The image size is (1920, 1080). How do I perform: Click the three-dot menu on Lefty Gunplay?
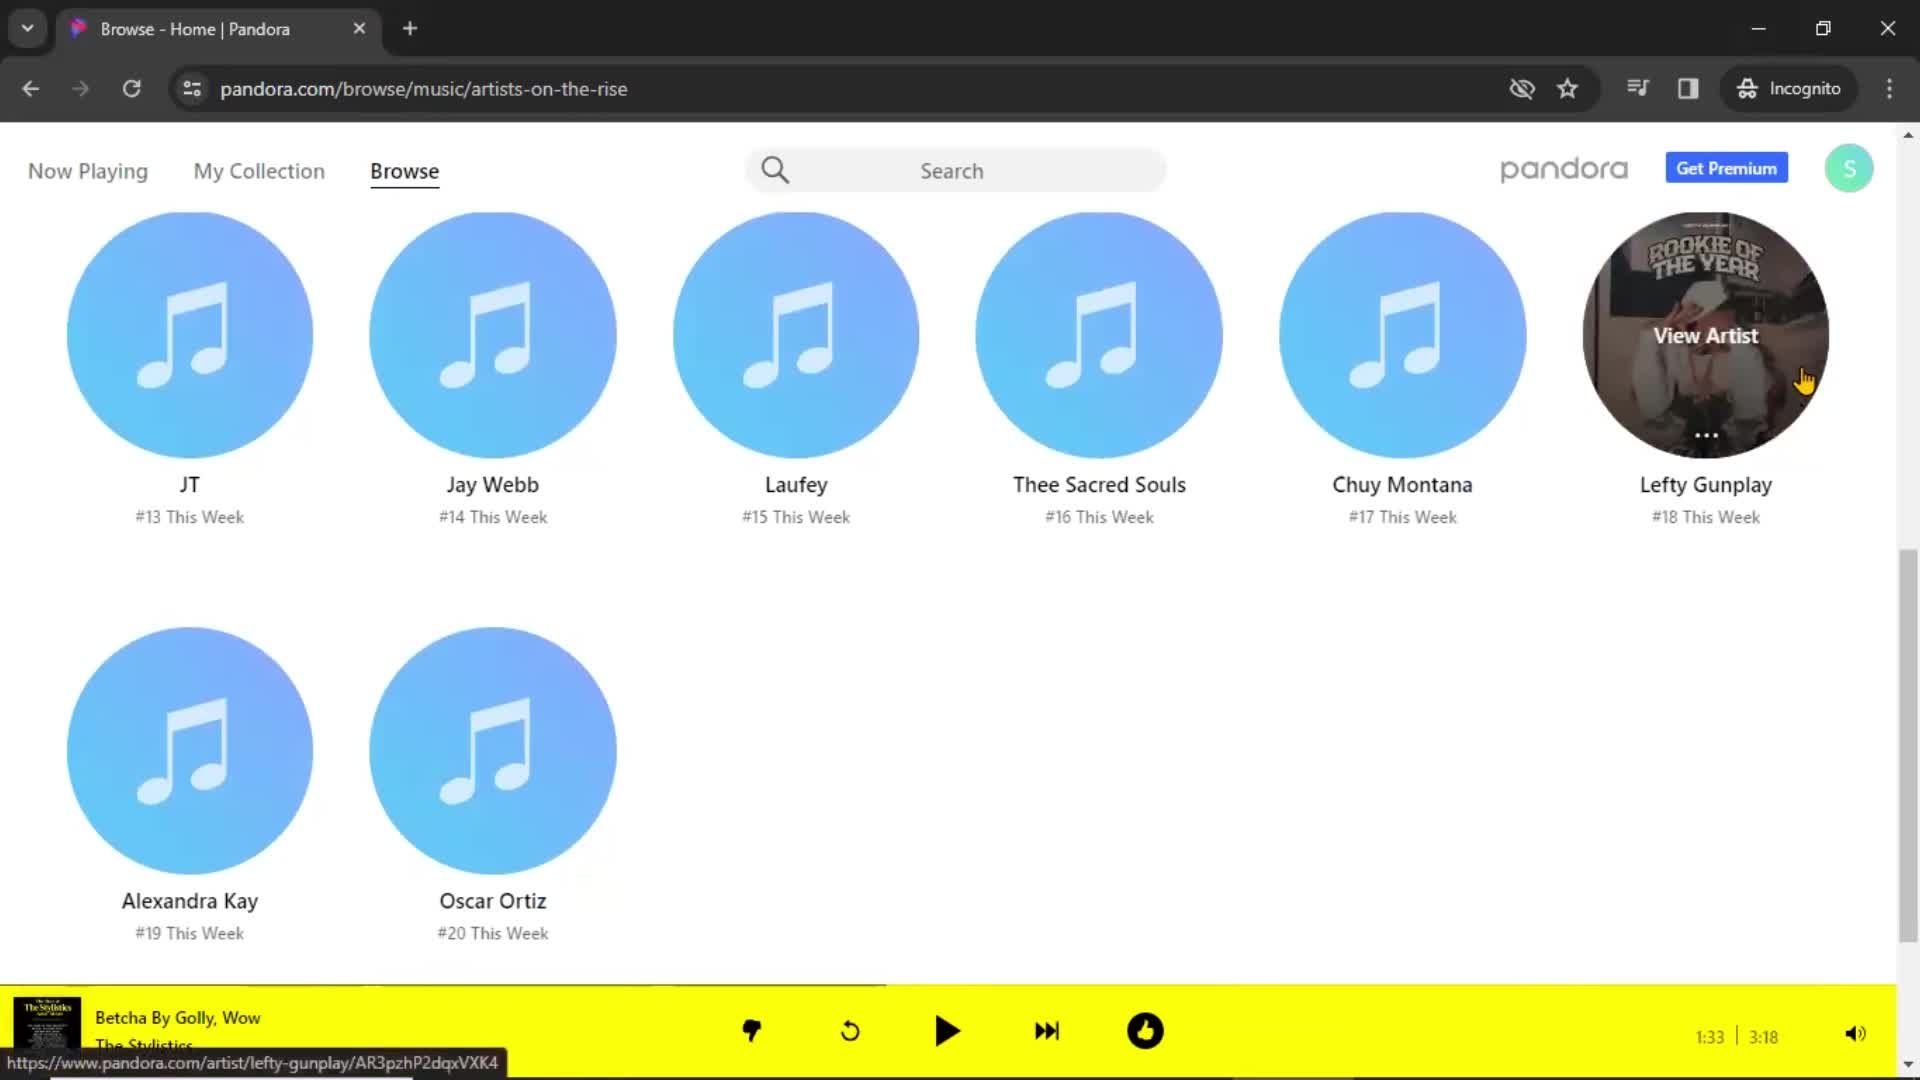tap(1706, 435)
